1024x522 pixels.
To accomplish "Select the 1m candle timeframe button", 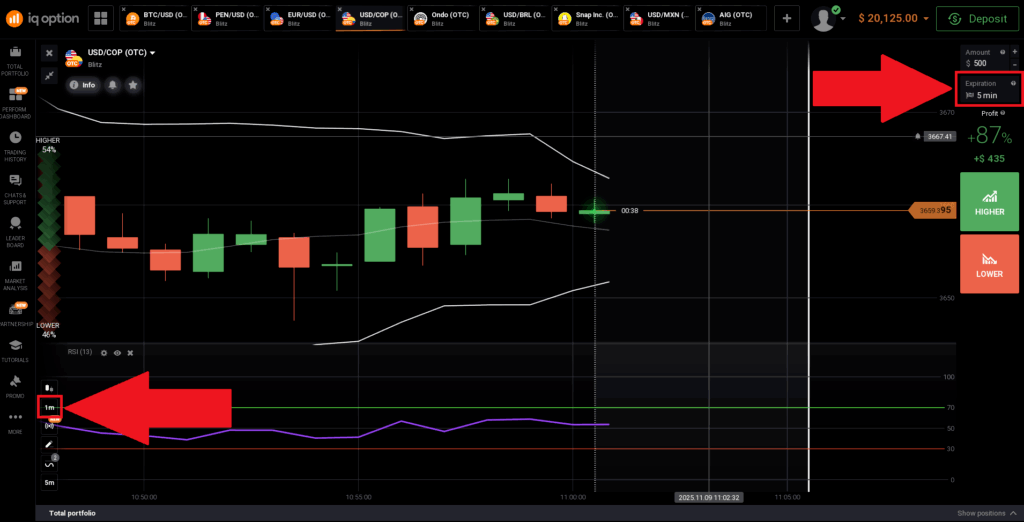I will pyautogui.click(x=50, y=408).
